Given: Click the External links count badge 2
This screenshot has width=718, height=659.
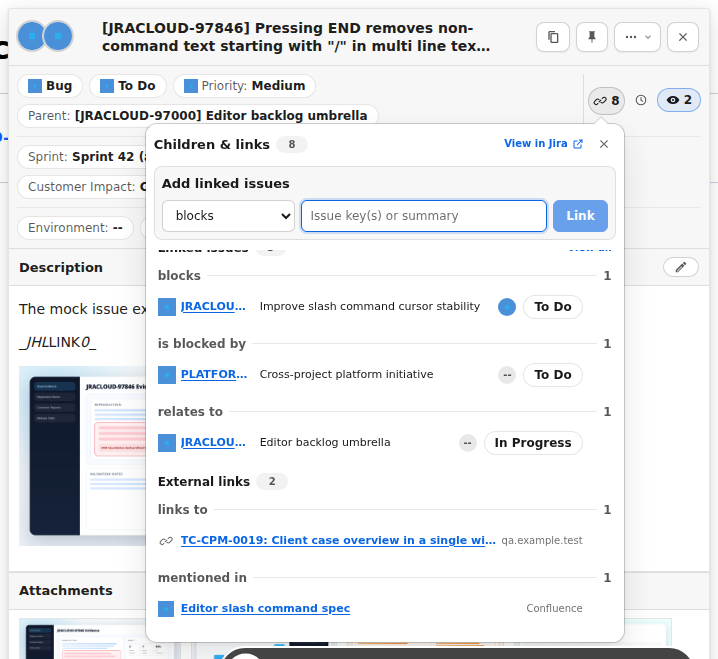Looking at the screenshot, I should click(x=272, y=481).
